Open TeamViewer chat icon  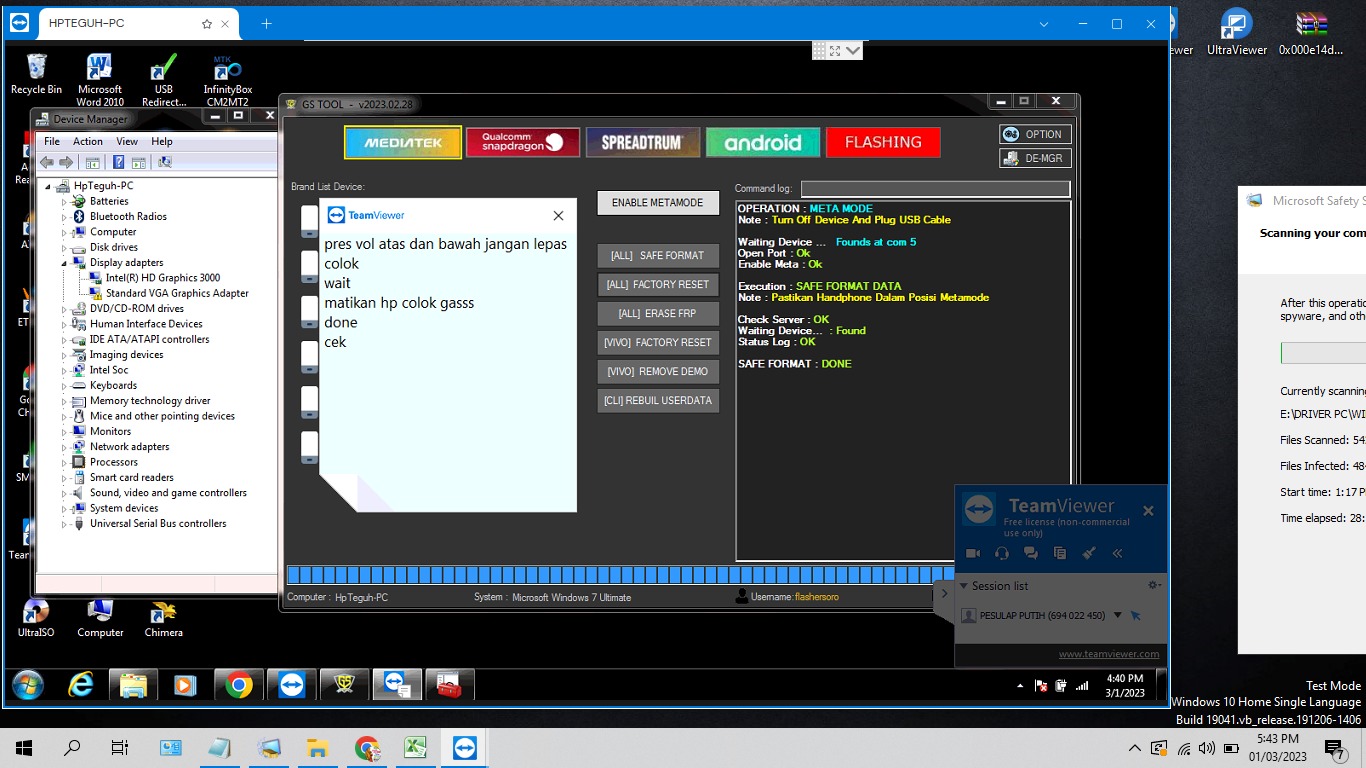tap(1031, 553)
